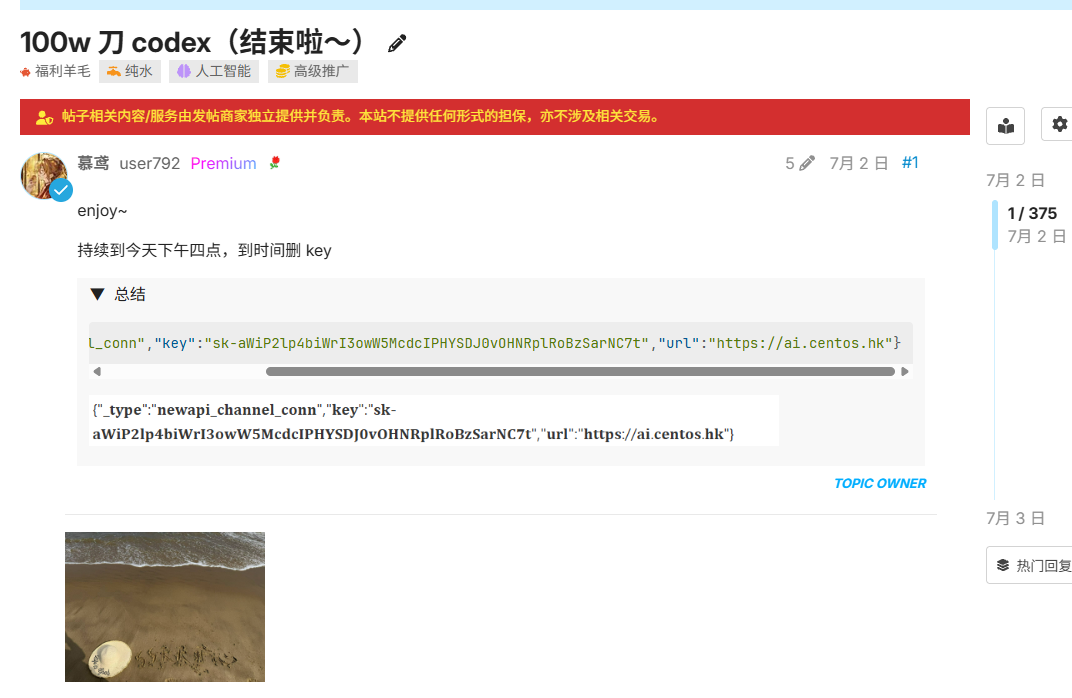Click the timeline position 1 / 375
Image resolution: width=1072 pixels, height=698 pixels.
1032,213
